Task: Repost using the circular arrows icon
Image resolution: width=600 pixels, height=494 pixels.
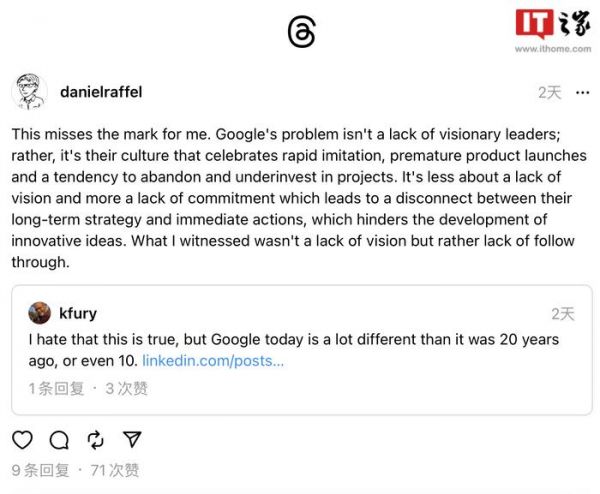Action: 96,439
